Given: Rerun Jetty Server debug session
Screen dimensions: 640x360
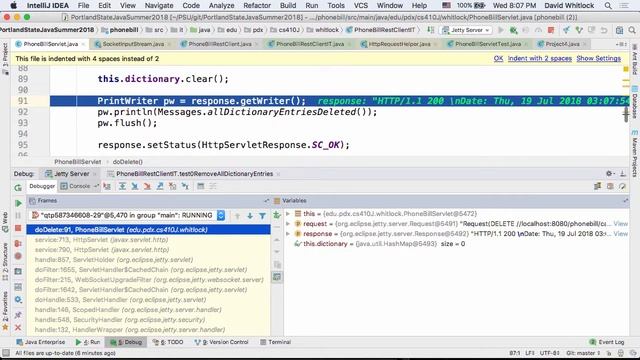Looking at the screenshot, I should 18,188.
